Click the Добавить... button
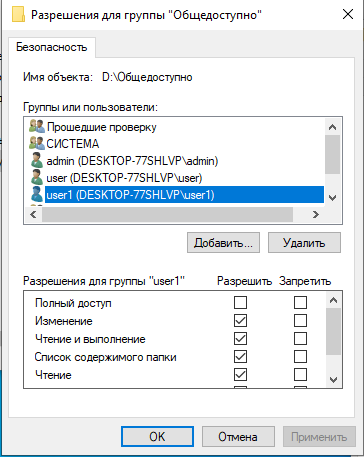Viewport: 364px width, 457px height. (x=223, y=243)
